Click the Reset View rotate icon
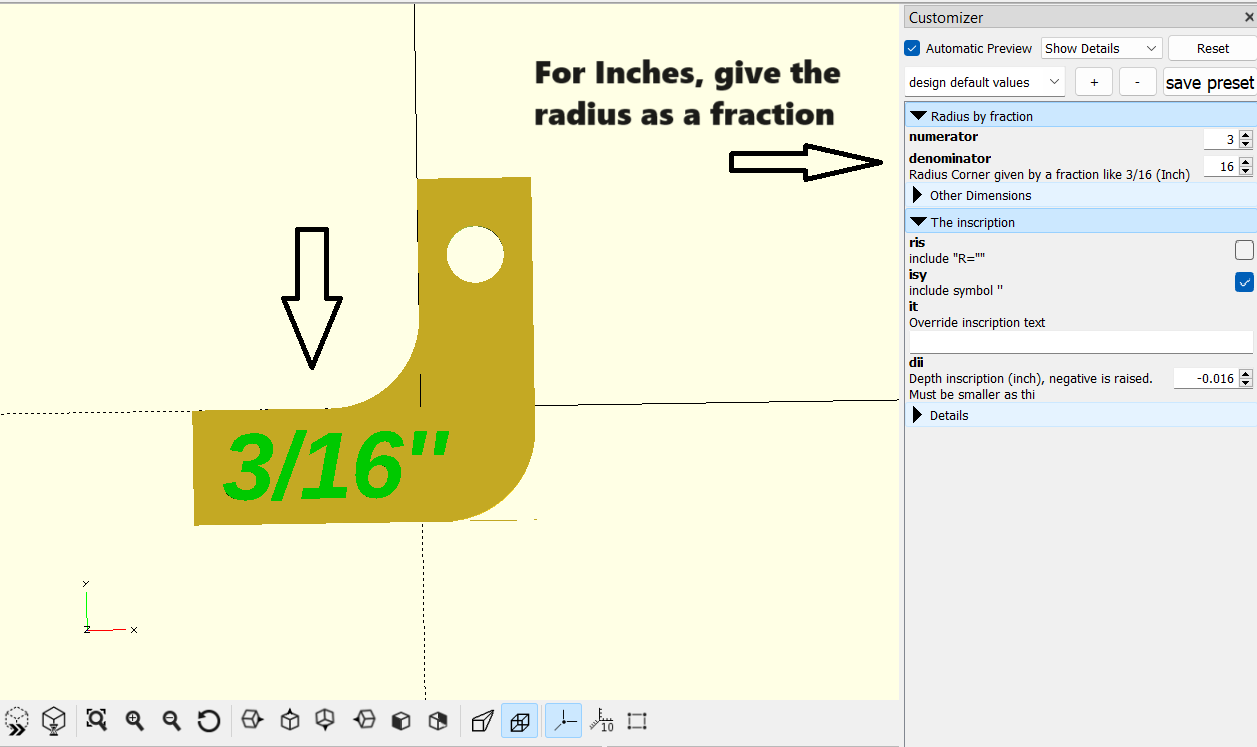1257x747 pixels. coord(208,720)
